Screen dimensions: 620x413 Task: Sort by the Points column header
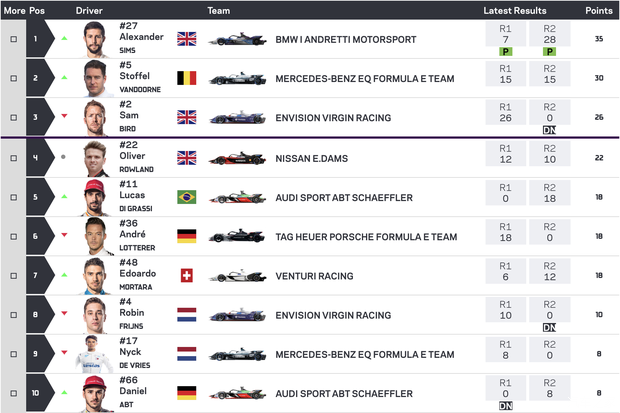coord(598,9)
